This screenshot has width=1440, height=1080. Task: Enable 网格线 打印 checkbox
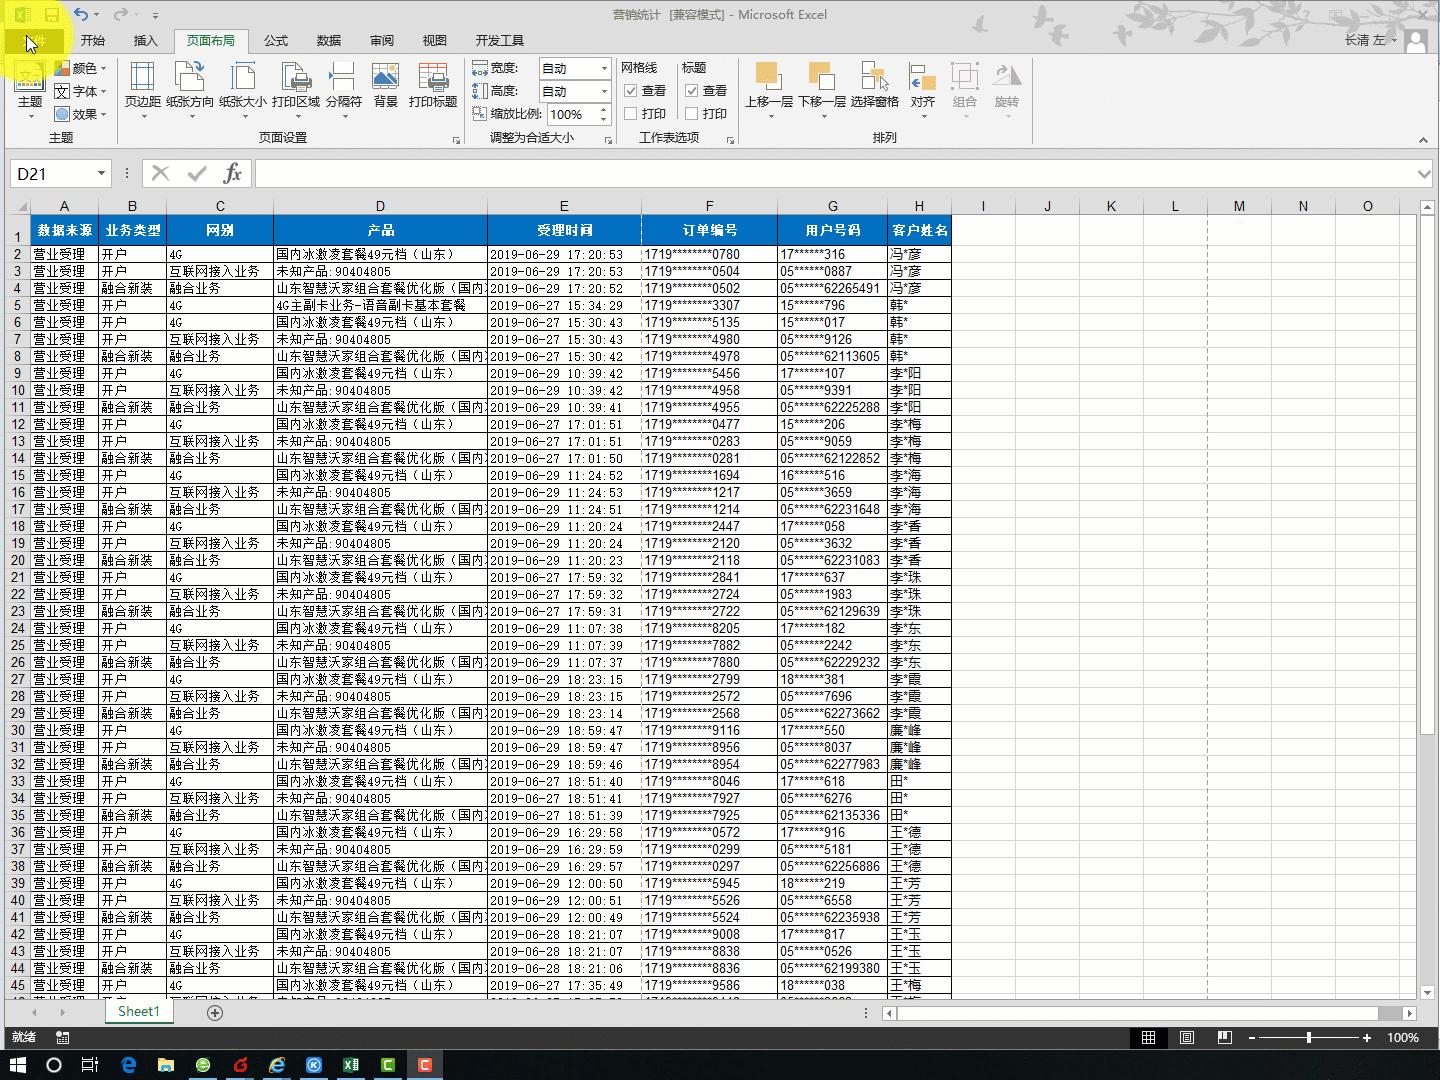(631, 114)
